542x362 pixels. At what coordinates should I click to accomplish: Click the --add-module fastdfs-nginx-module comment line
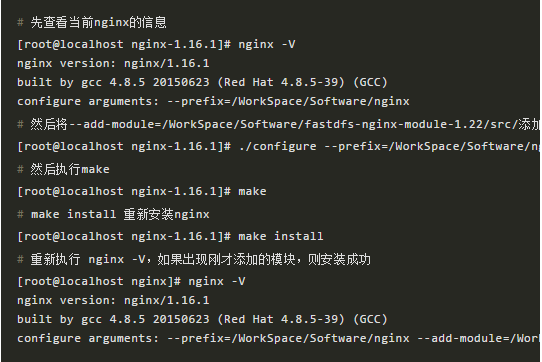pos(278,124)
